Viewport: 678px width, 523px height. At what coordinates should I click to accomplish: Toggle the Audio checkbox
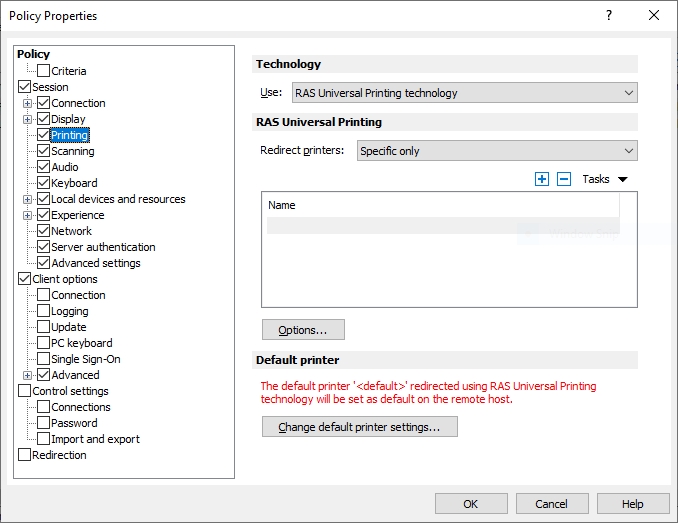pyautogui.click(x=43, y=167)
